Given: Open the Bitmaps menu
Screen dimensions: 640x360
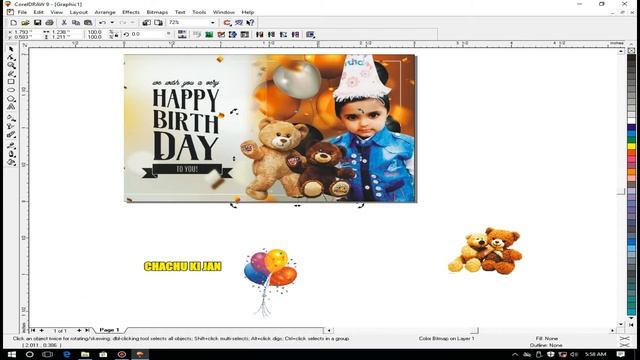Looking at the screenshot, I should [157, 12].
